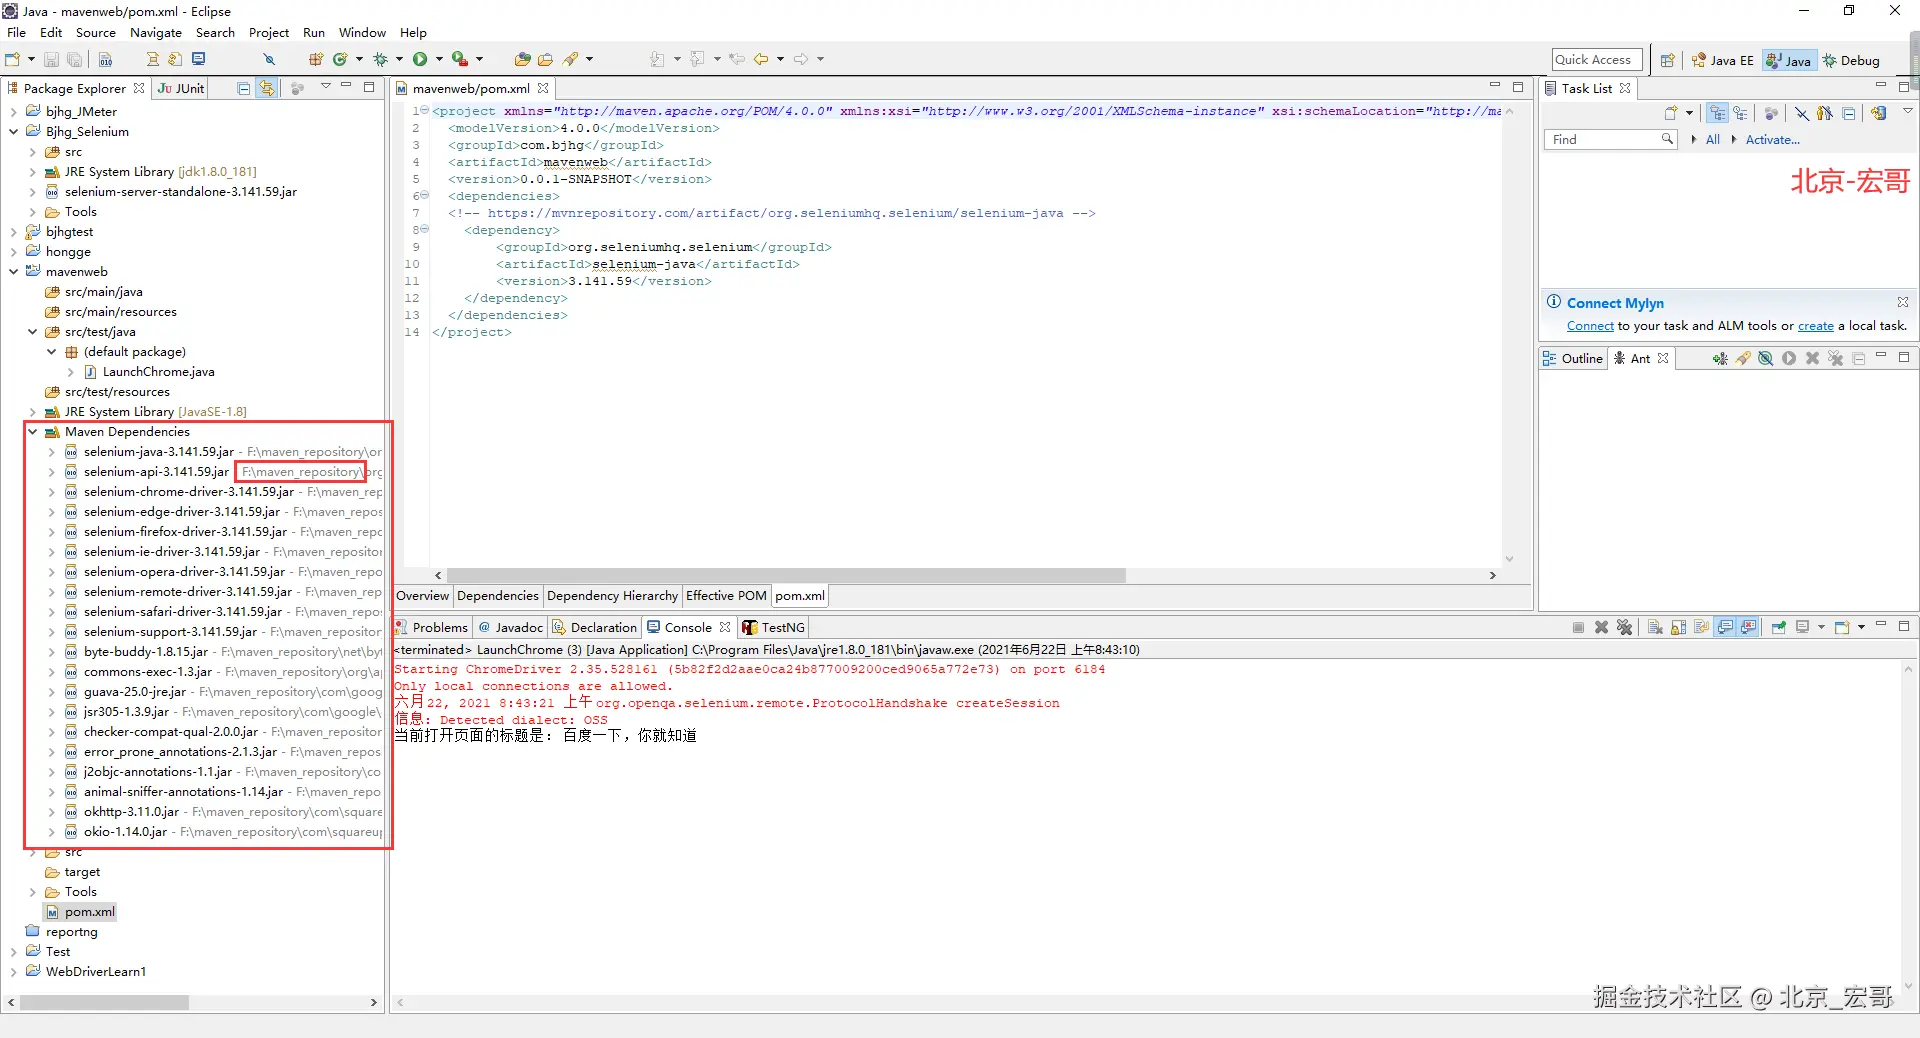Open the Debug launch toolbar button

tap(380, 59)
